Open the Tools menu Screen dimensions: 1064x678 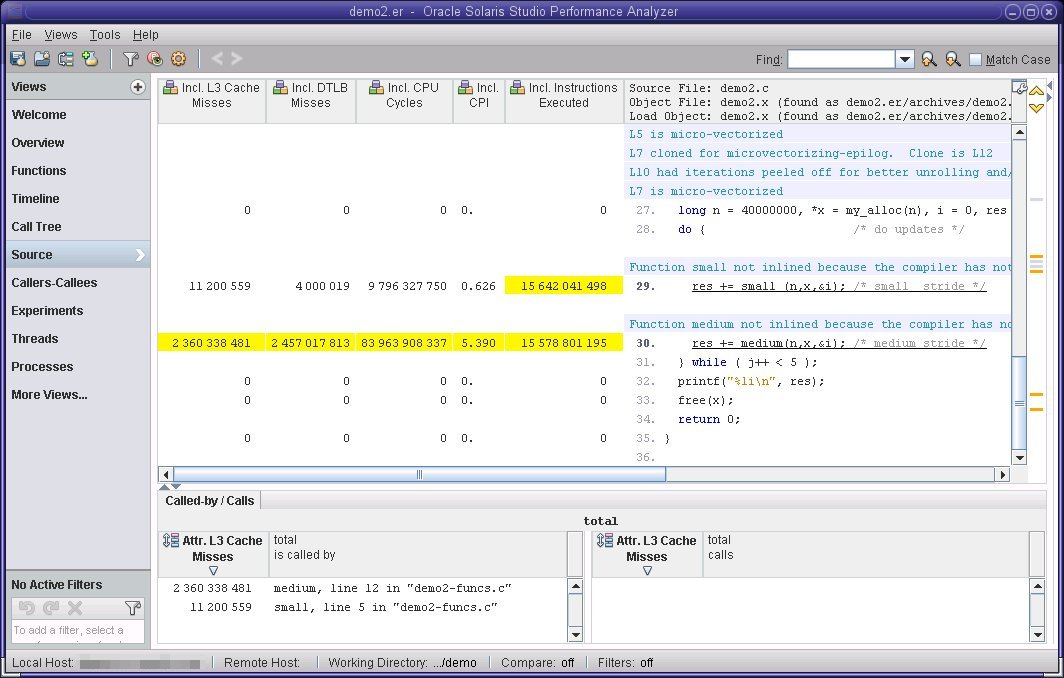(104, 34)
